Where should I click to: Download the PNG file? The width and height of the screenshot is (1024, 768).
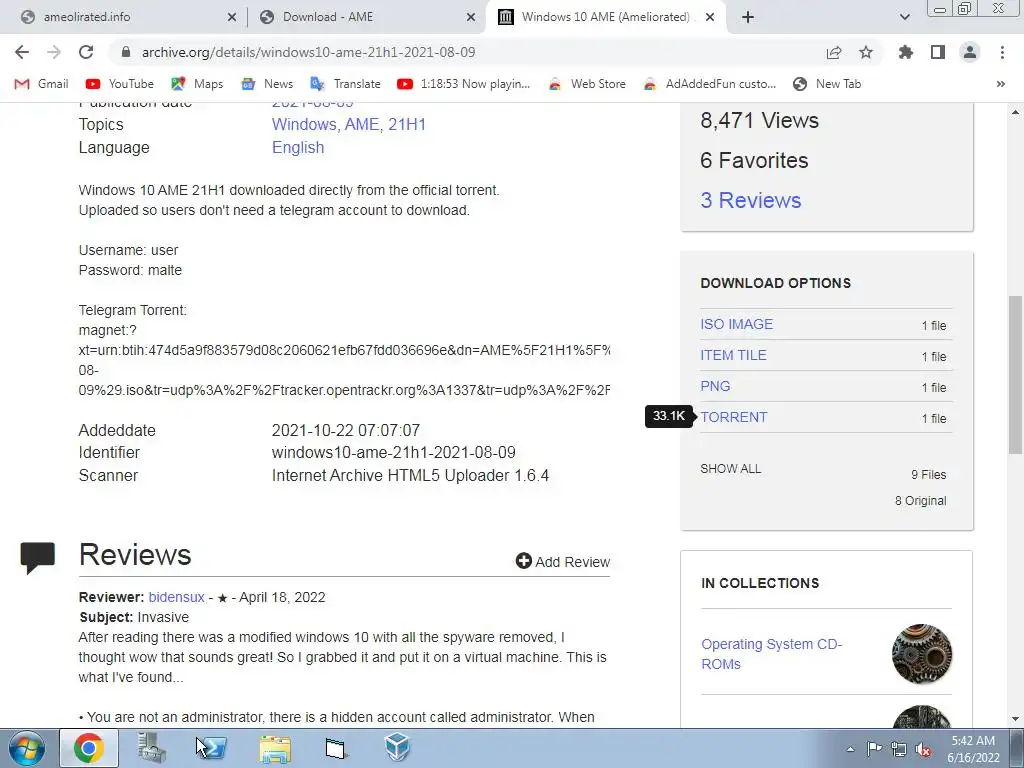point(715,386)
